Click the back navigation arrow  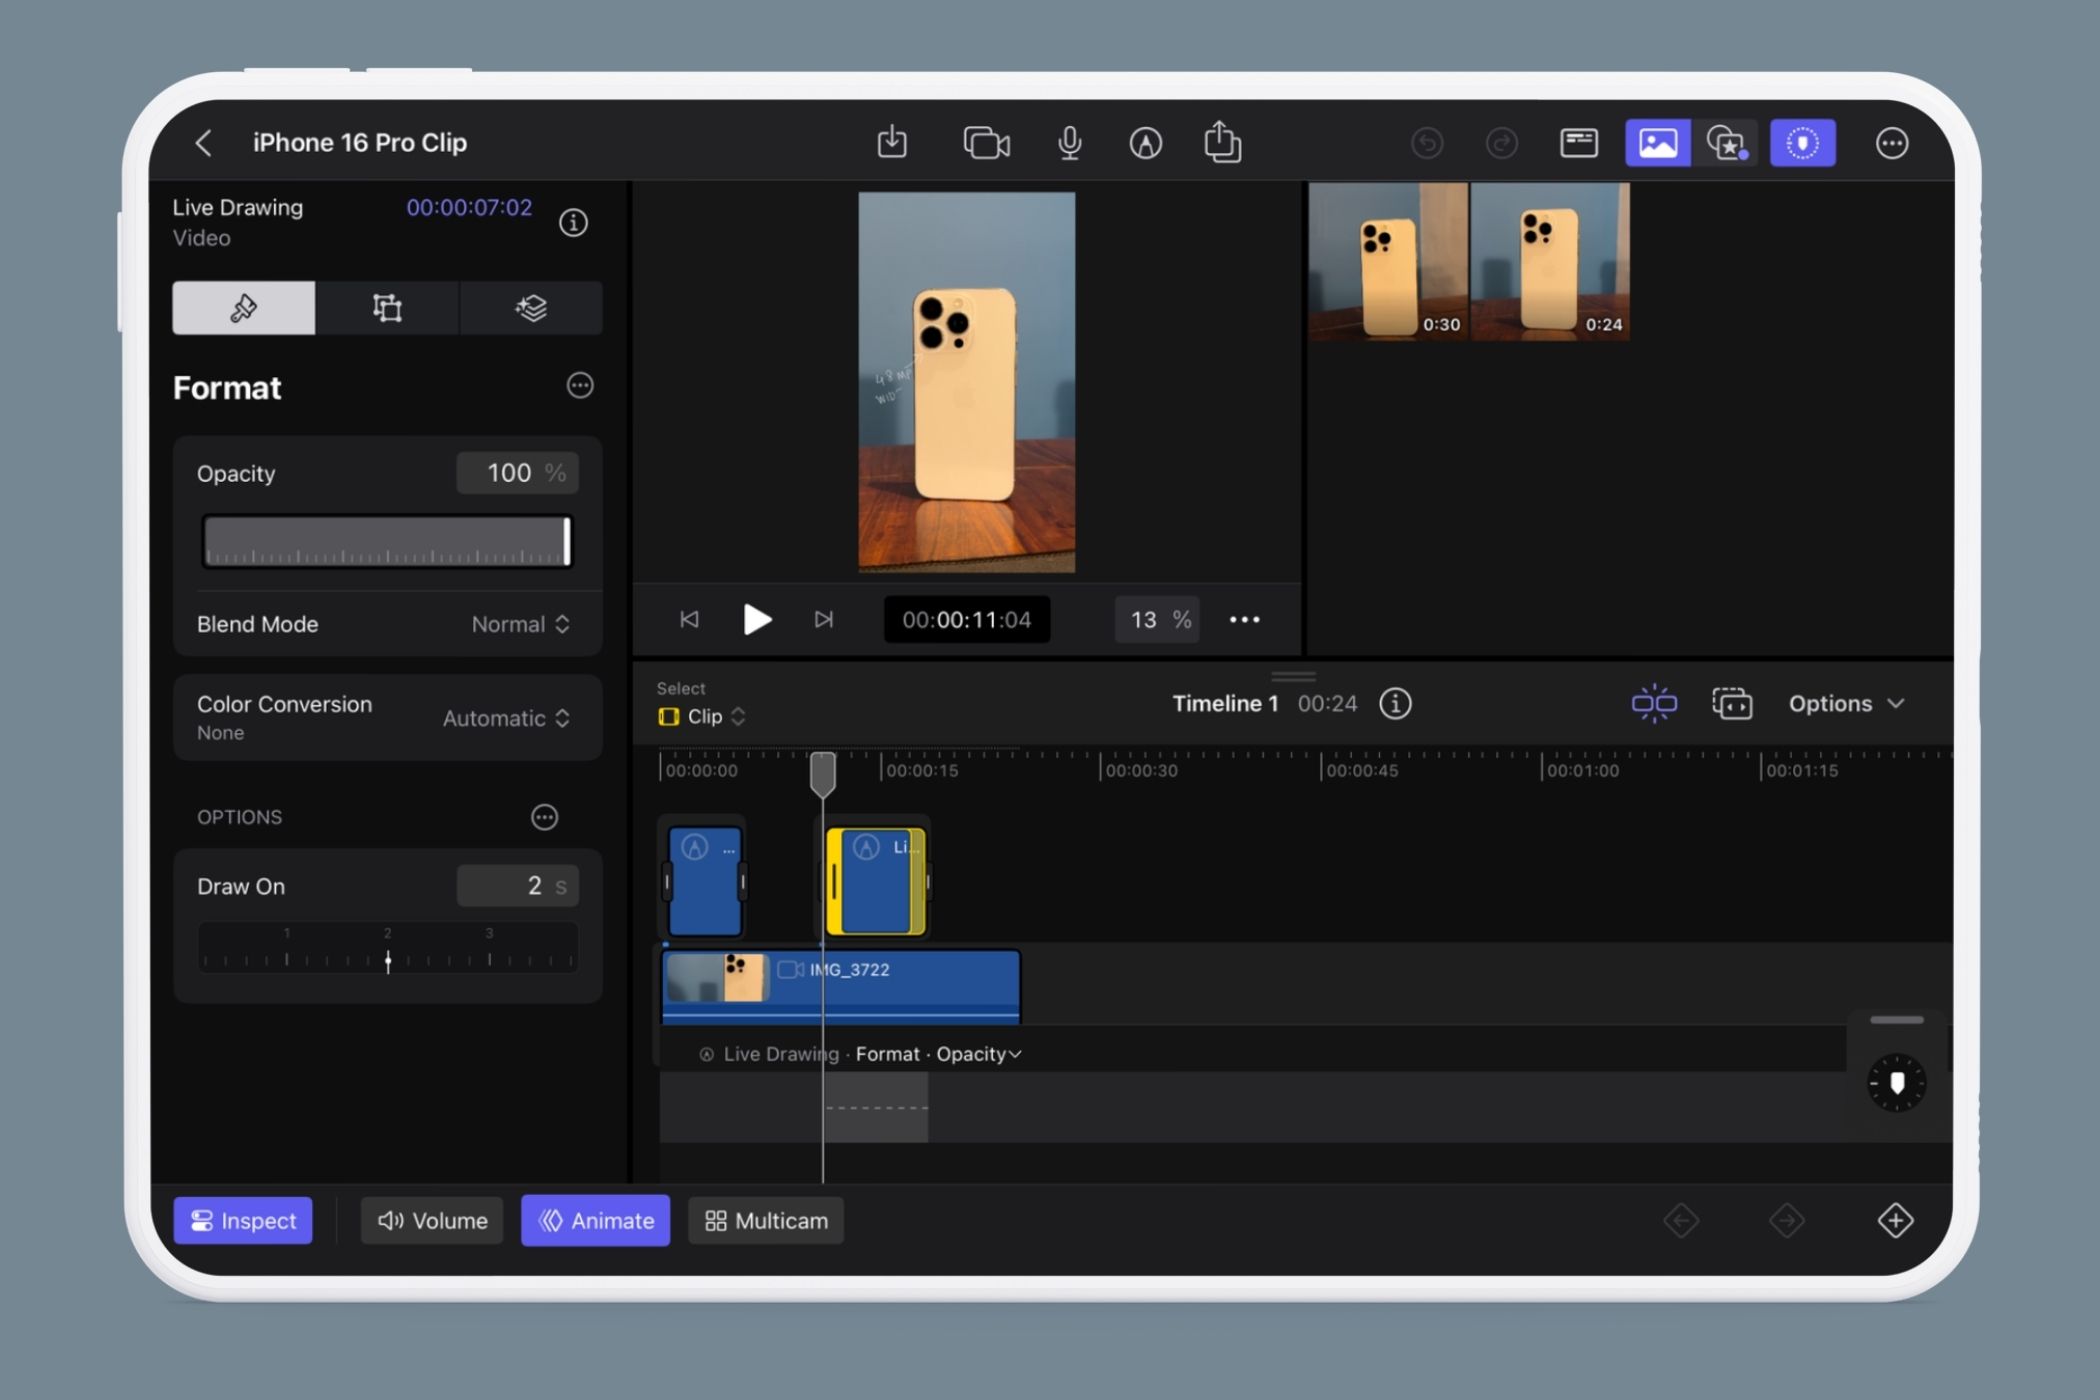(203, 144)
